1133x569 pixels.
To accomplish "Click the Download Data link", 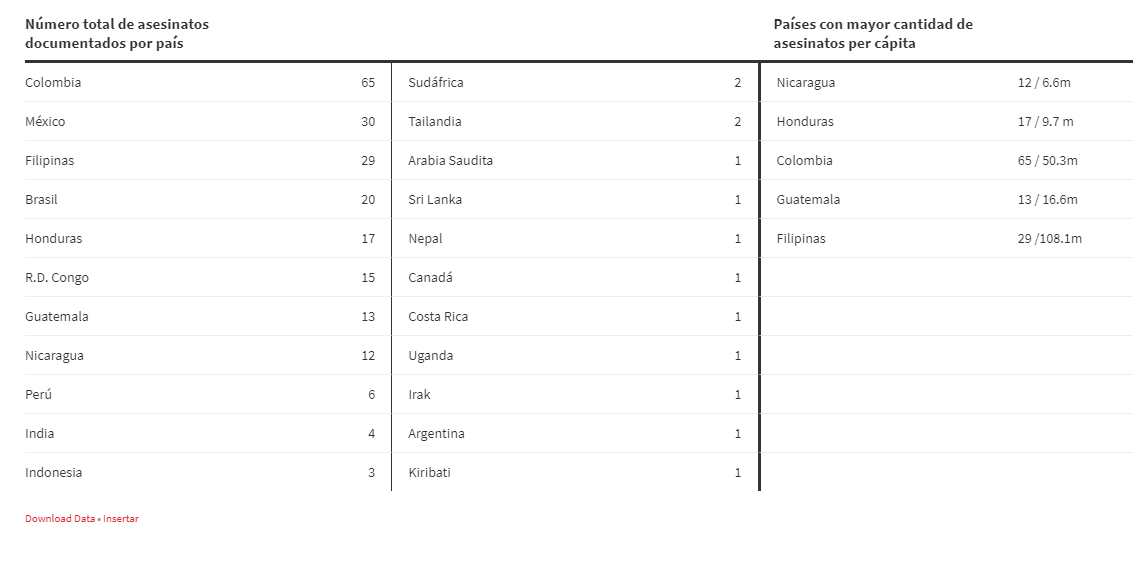I will tap(60, 519).
